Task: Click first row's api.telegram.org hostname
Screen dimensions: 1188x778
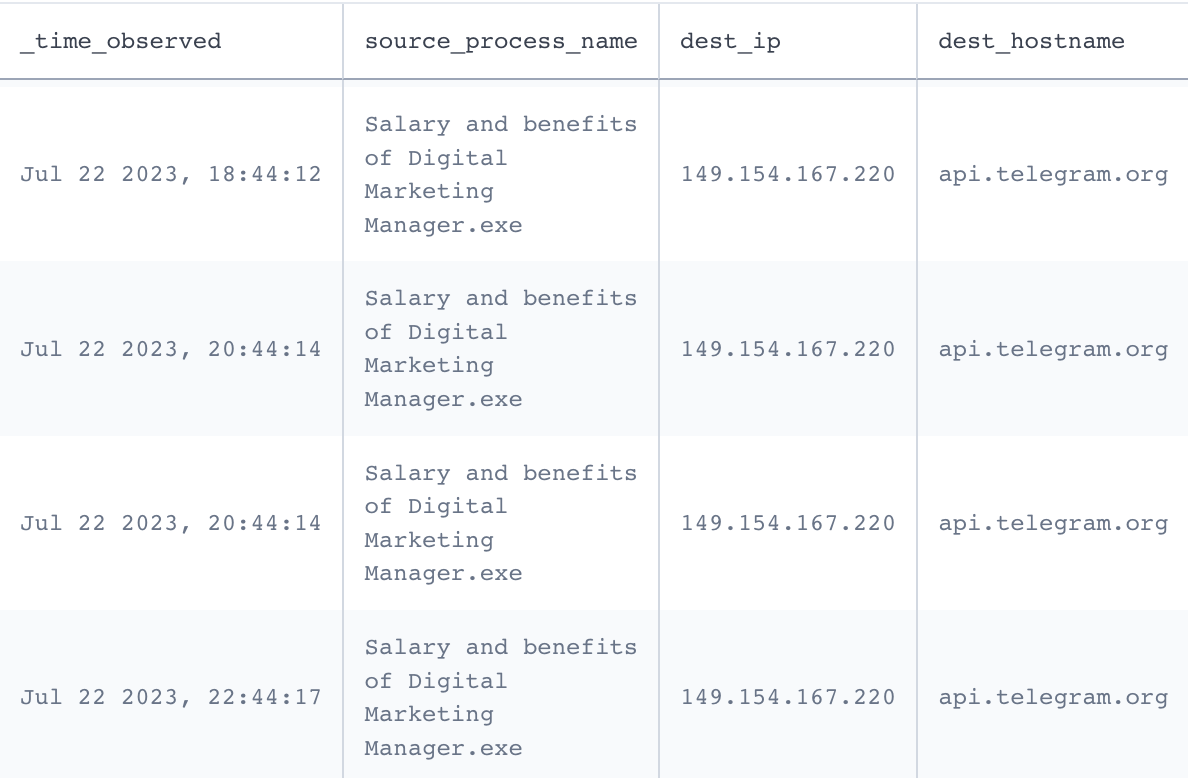Action: click(1053, 174)
